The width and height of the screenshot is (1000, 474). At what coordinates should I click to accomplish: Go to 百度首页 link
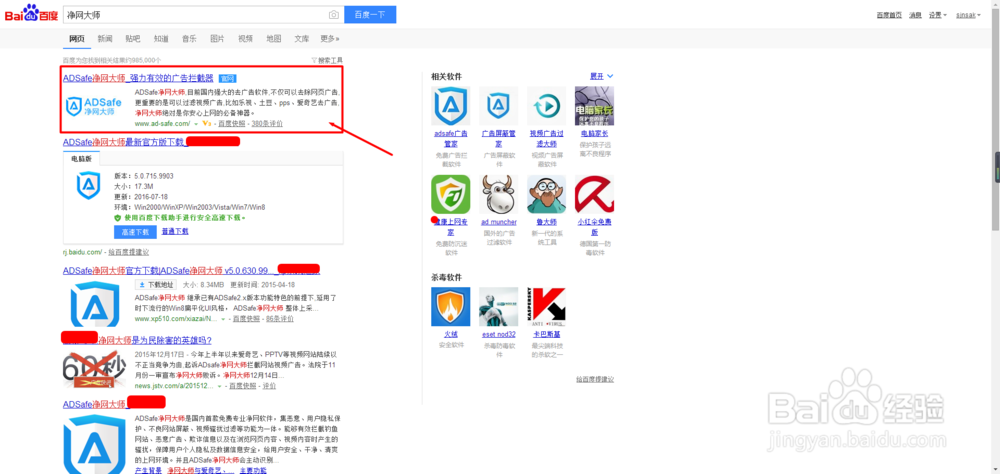[x=889, y=15]
